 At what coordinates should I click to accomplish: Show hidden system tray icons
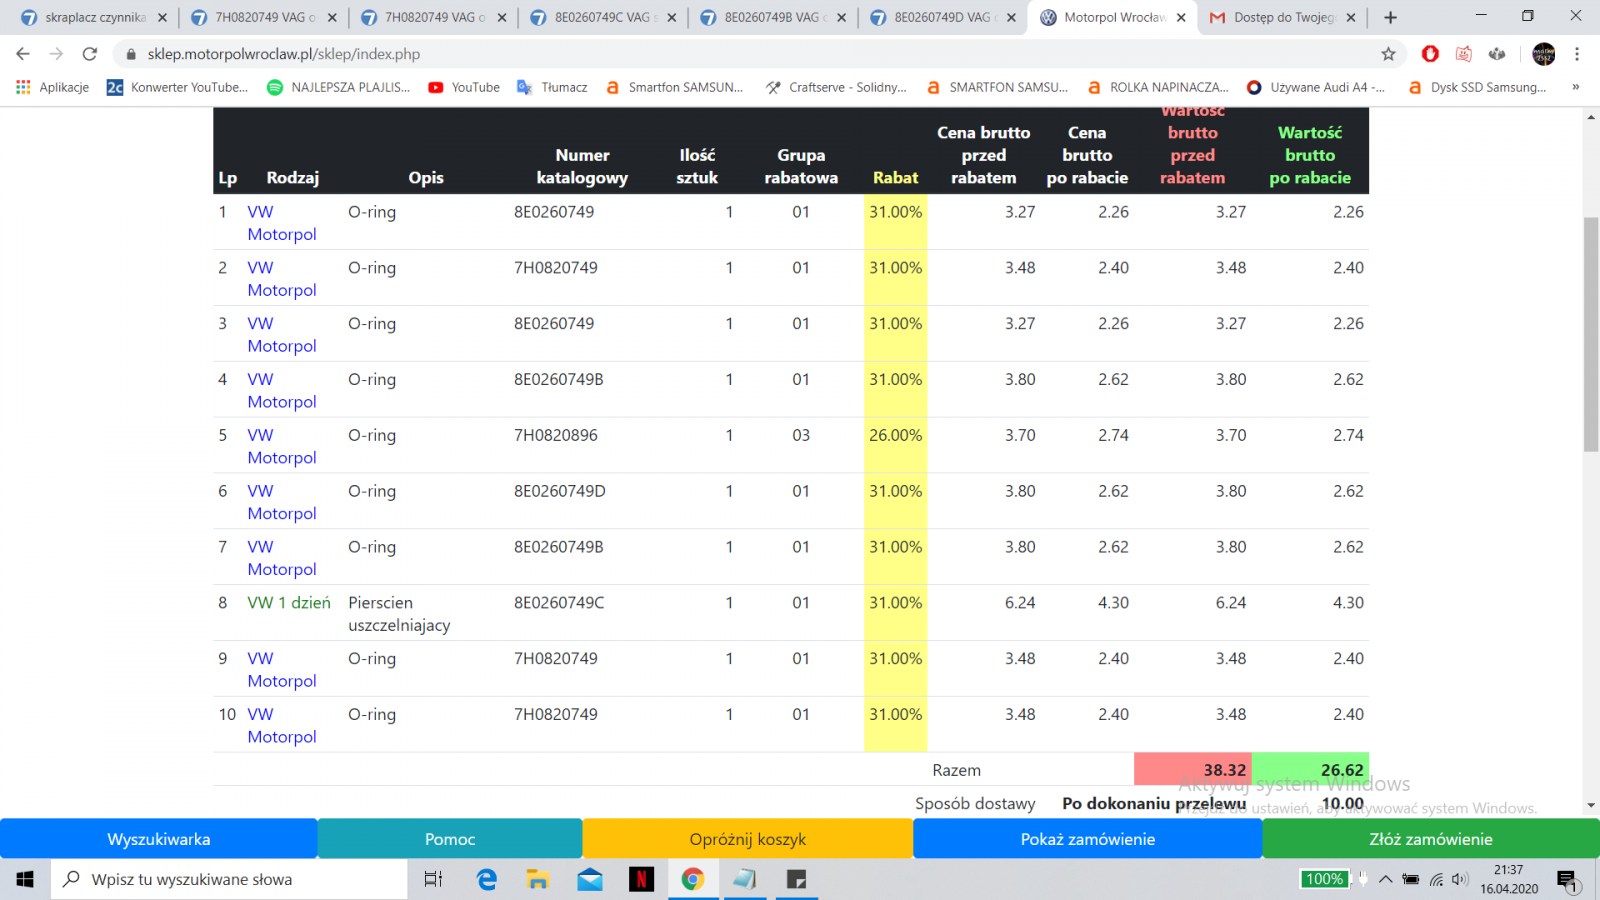1385,879
